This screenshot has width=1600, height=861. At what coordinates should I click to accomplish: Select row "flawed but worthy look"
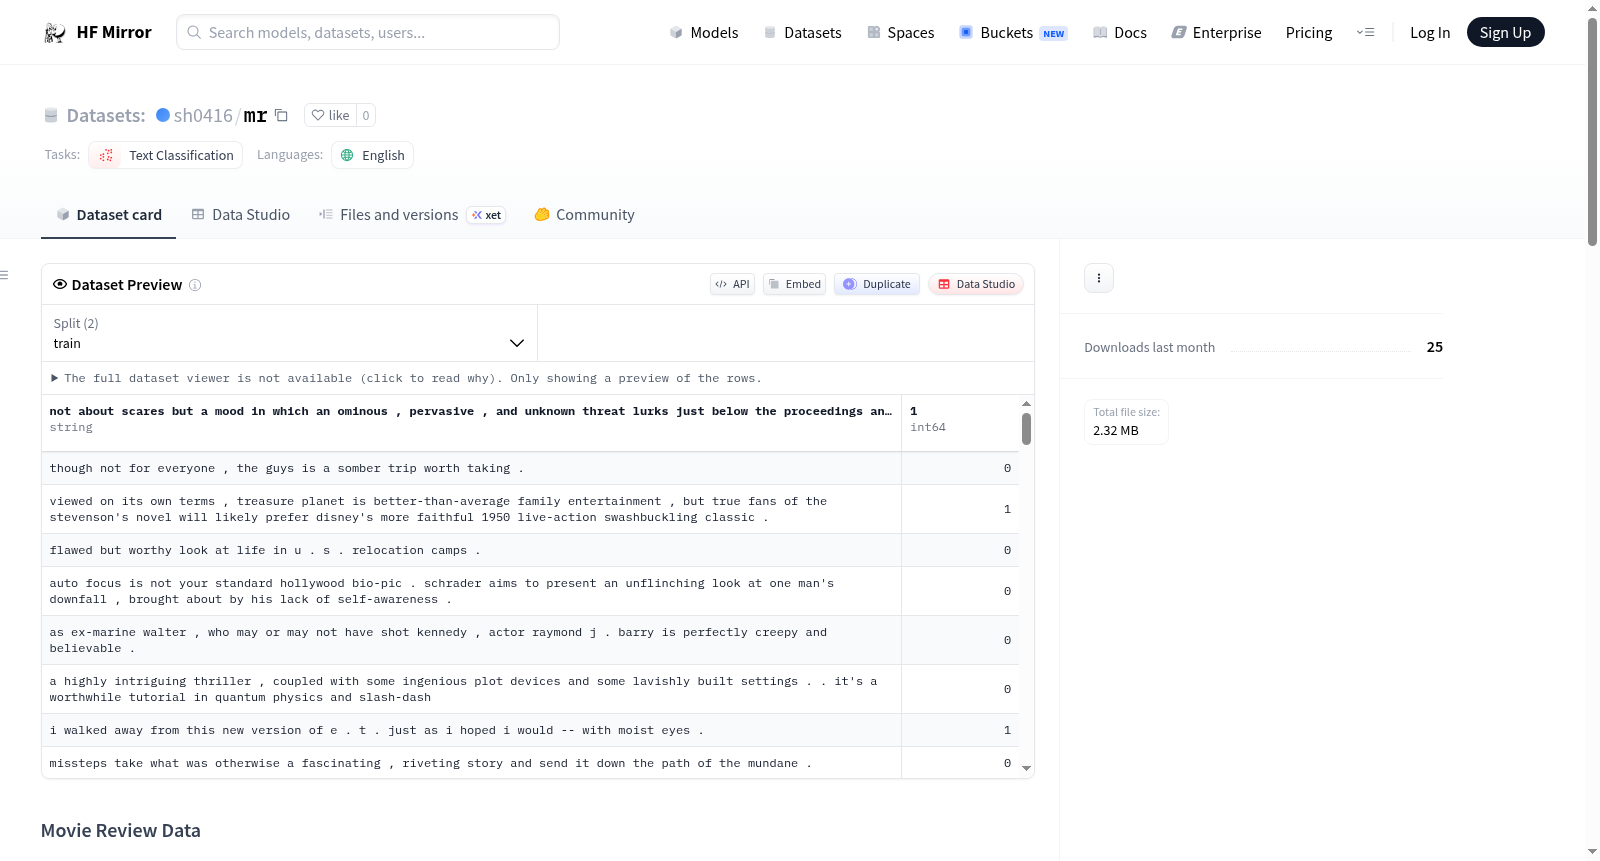pos(530,550)
